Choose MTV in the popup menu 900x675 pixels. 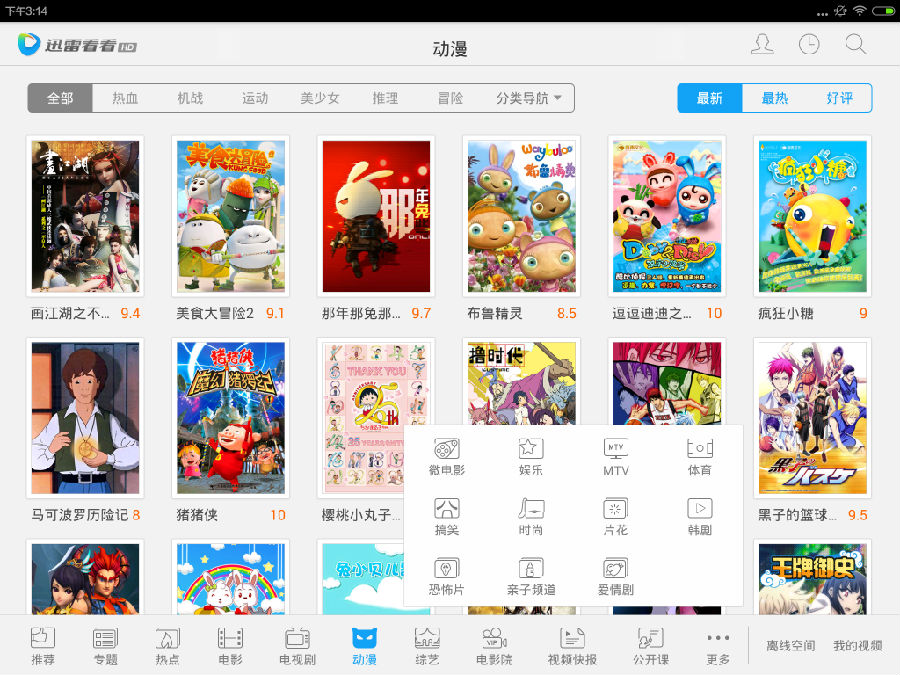(615, 457)
